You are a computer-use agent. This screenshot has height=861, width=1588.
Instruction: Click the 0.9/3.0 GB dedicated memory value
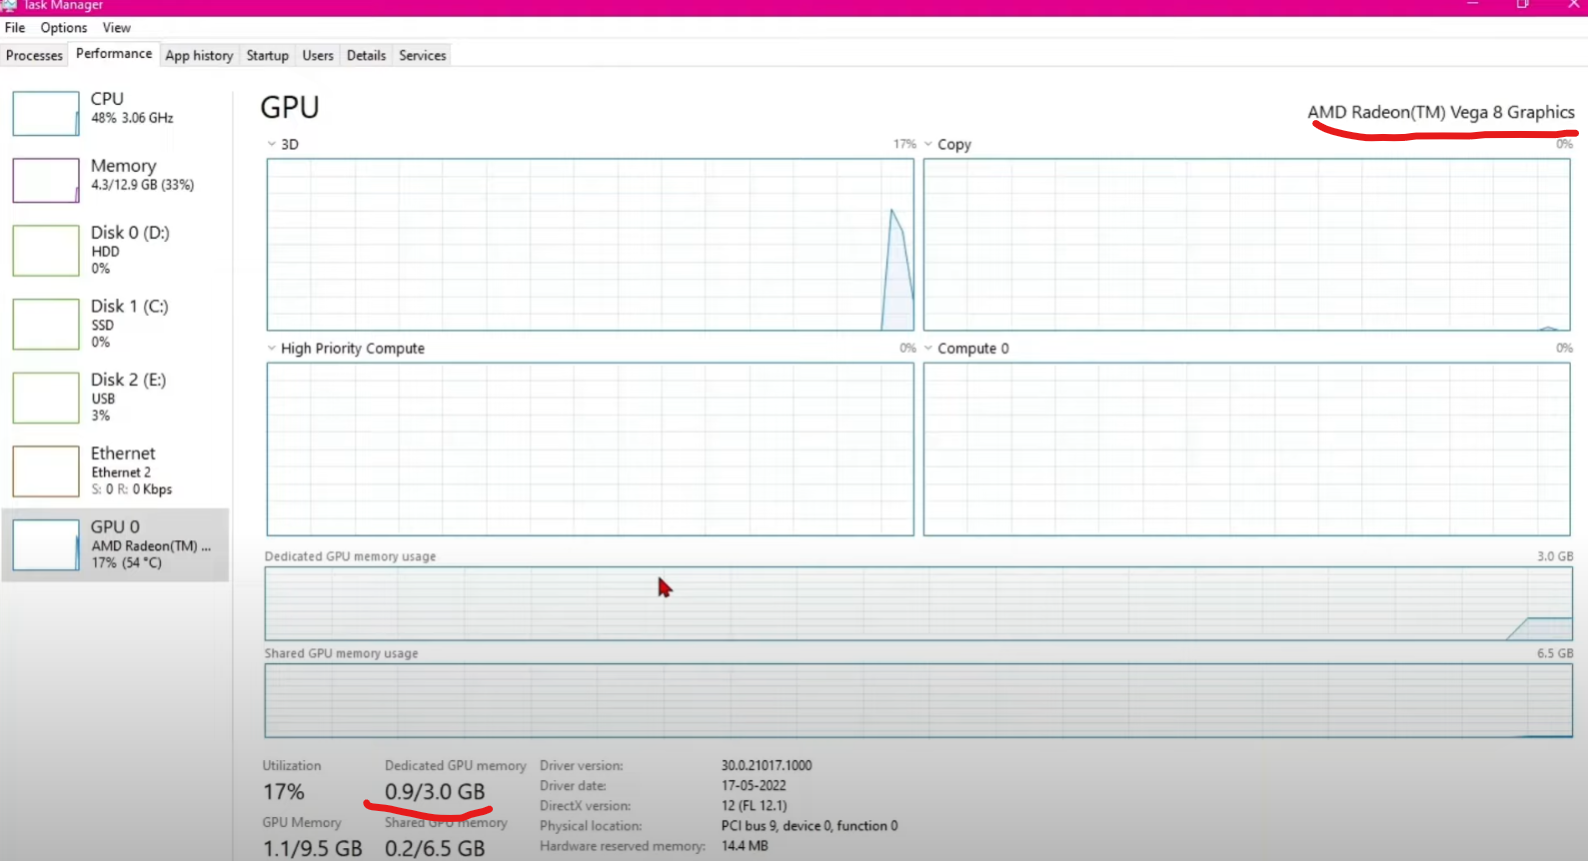[435, 792]
